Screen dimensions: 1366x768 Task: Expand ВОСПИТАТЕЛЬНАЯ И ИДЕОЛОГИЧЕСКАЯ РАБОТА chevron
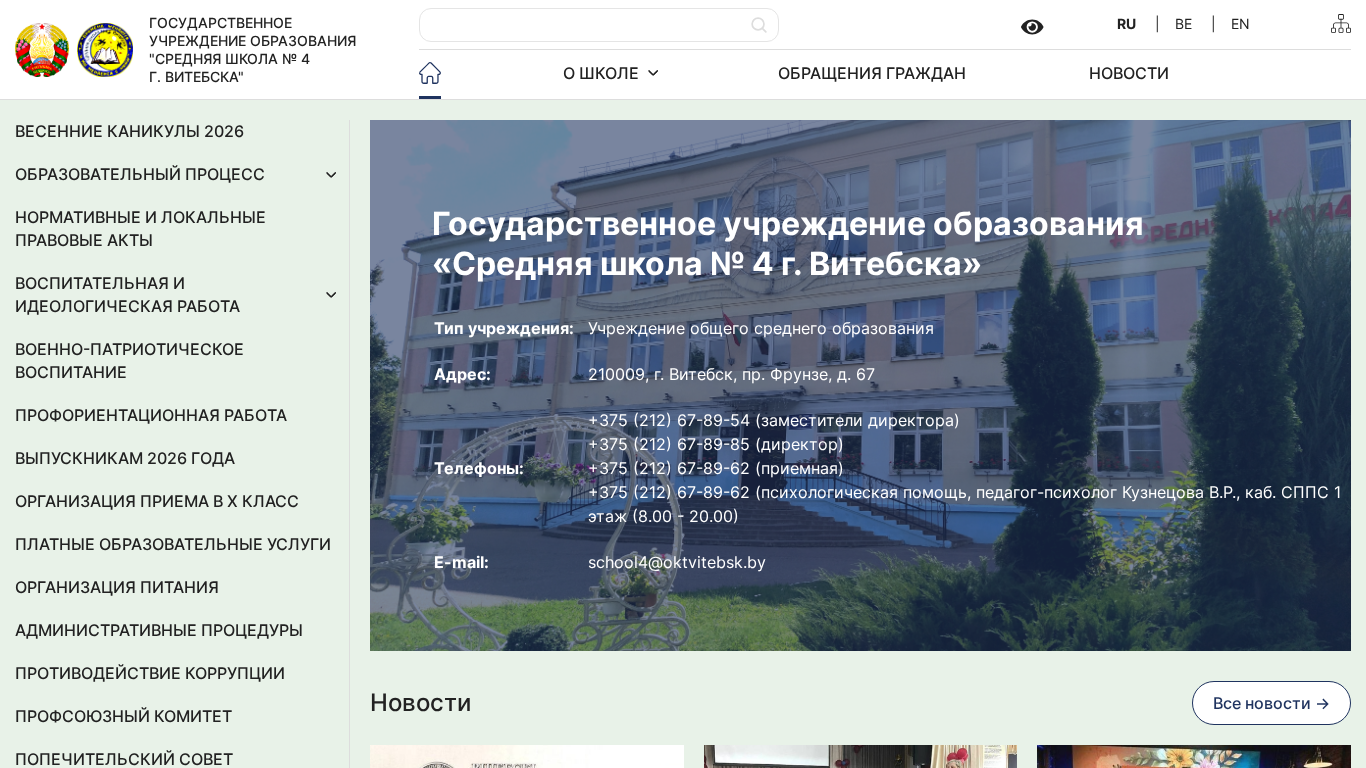tap(331, 295)
